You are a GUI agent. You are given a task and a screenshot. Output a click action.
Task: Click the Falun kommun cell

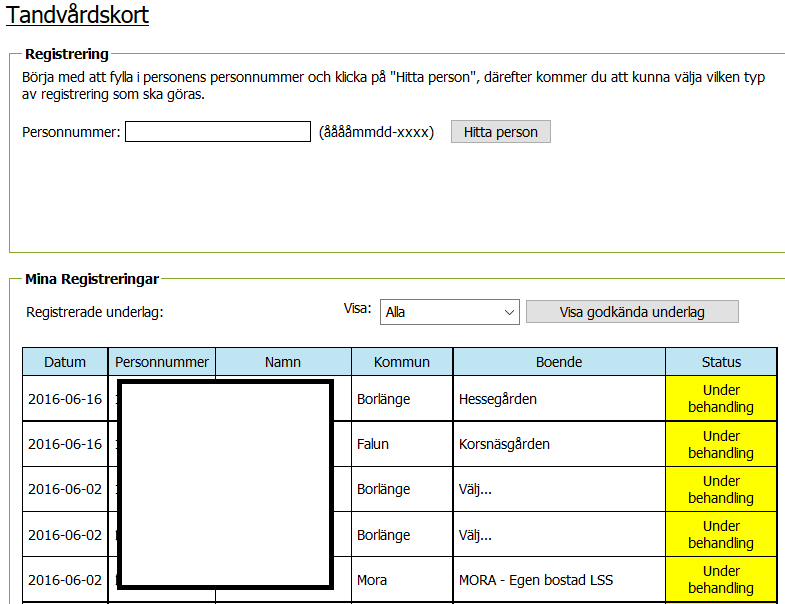402,444
